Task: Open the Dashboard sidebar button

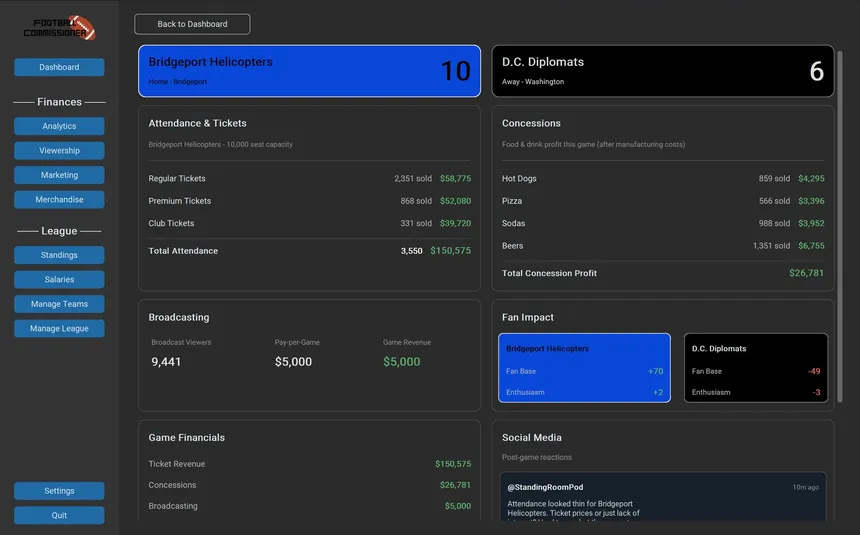Action: 59,67
